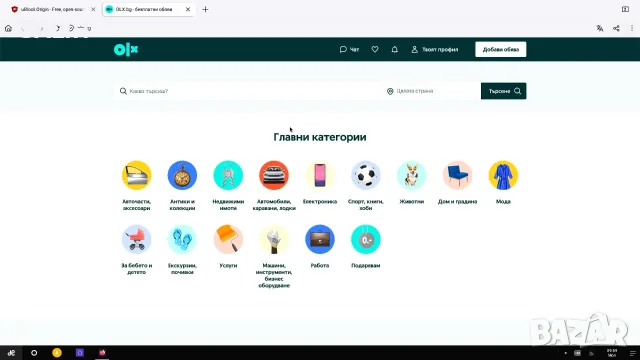The width and height of the screenshot is (640, 360).
Task: Open the Автомобили, каравани, лодки category
Action: click(274, 185)
